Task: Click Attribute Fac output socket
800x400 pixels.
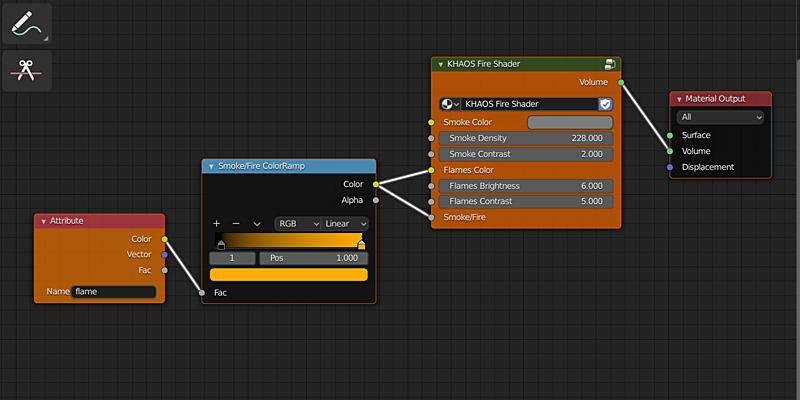Action: (164, 270)
